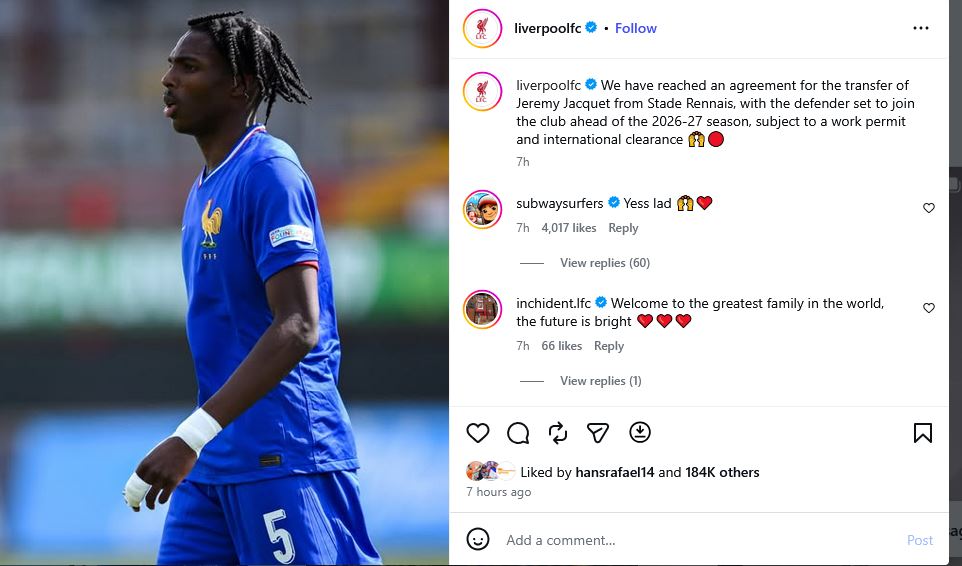Reply to the subwaysurfers comment
The width and height of the screenshot is (962, 566).
[x=623, y=228]
